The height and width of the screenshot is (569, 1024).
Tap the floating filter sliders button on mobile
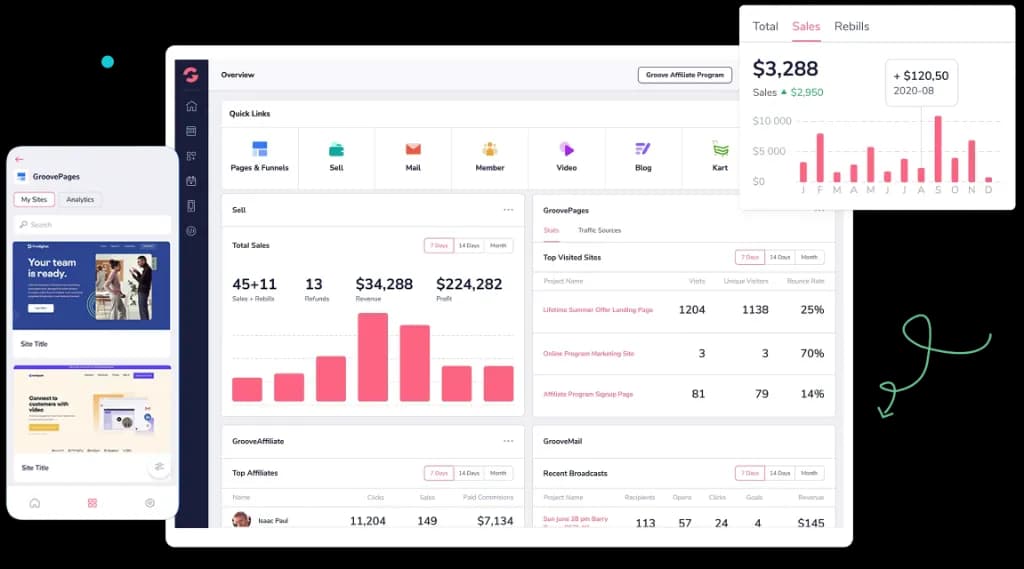(159, 466)
